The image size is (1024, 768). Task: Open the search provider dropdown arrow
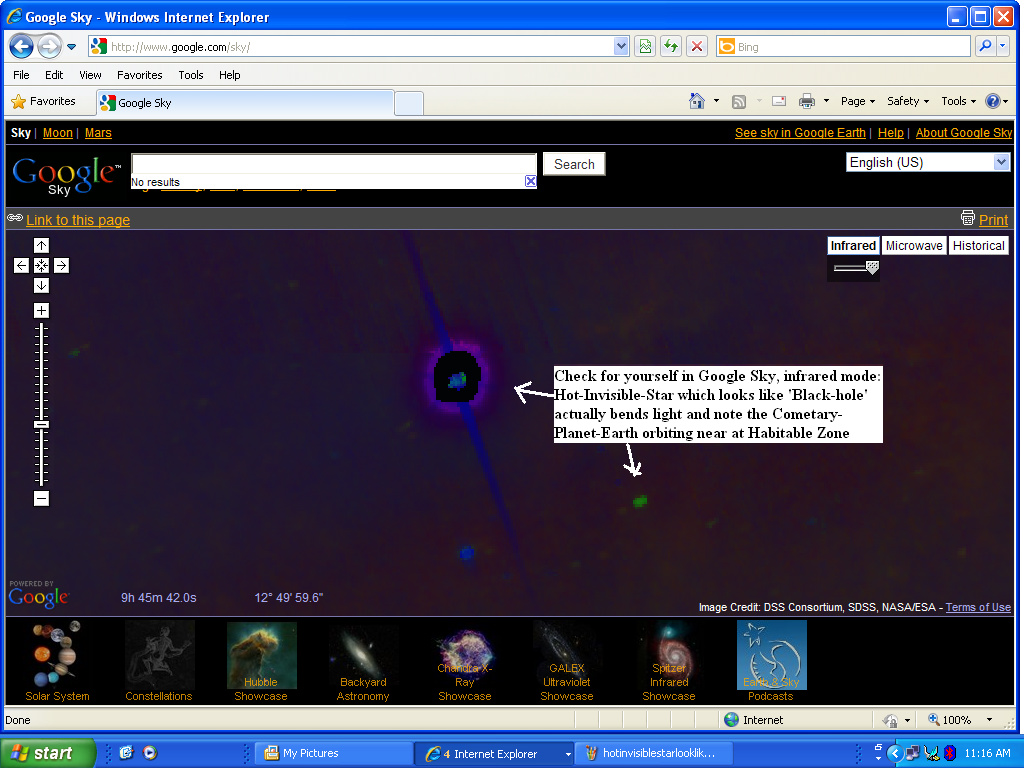(x=1003, y=46)
